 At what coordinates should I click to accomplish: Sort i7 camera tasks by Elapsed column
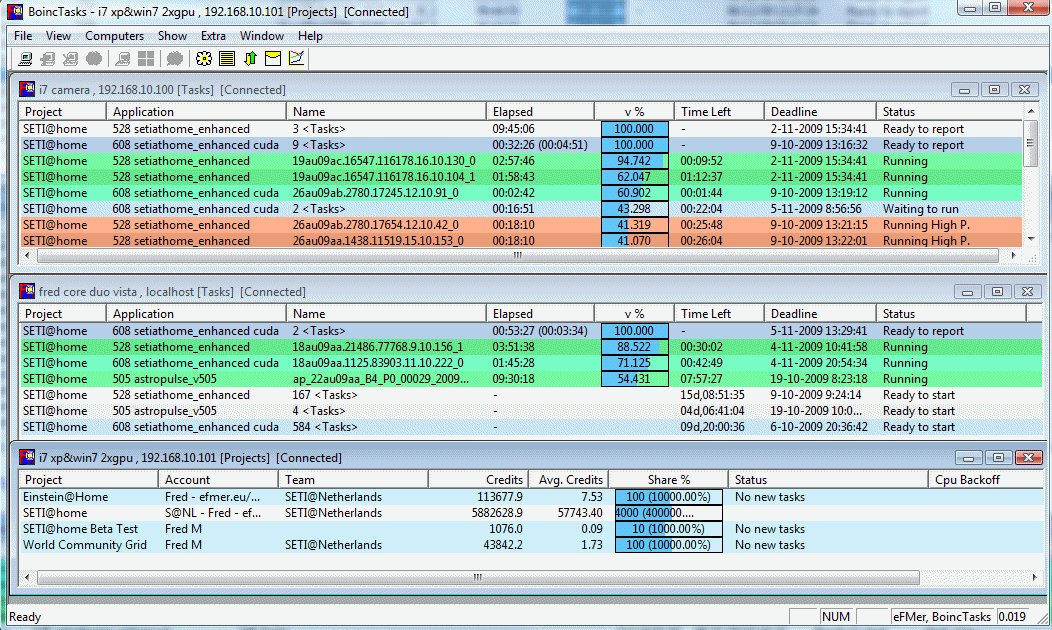540,111
